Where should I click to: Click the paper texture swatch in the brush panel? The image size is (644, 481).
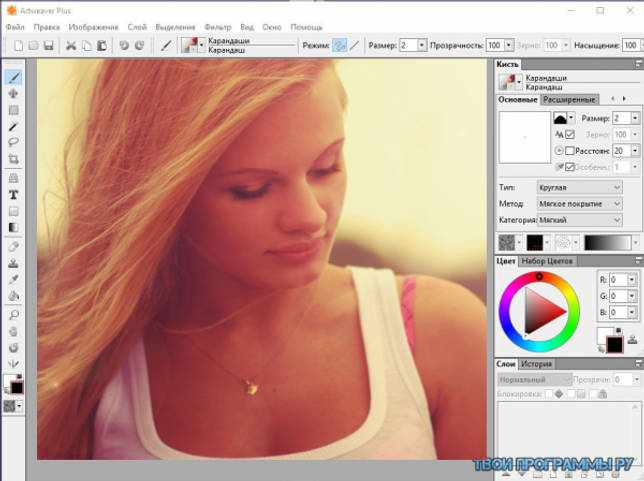pos(506,243)
